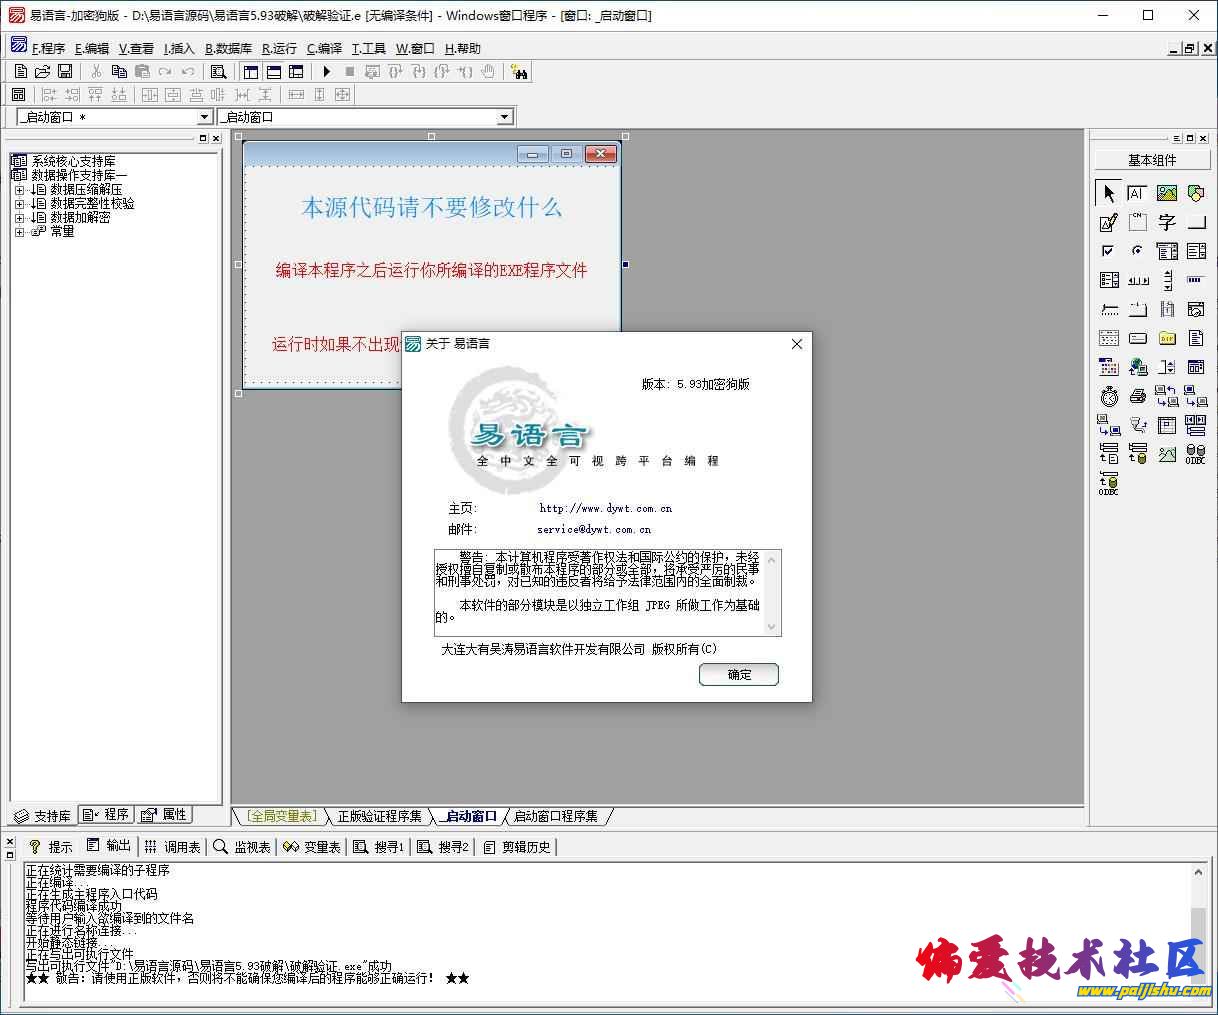Open the C.编译 menu
Viewport: 1218px width, 1015px height.
(x=324, y=48)
